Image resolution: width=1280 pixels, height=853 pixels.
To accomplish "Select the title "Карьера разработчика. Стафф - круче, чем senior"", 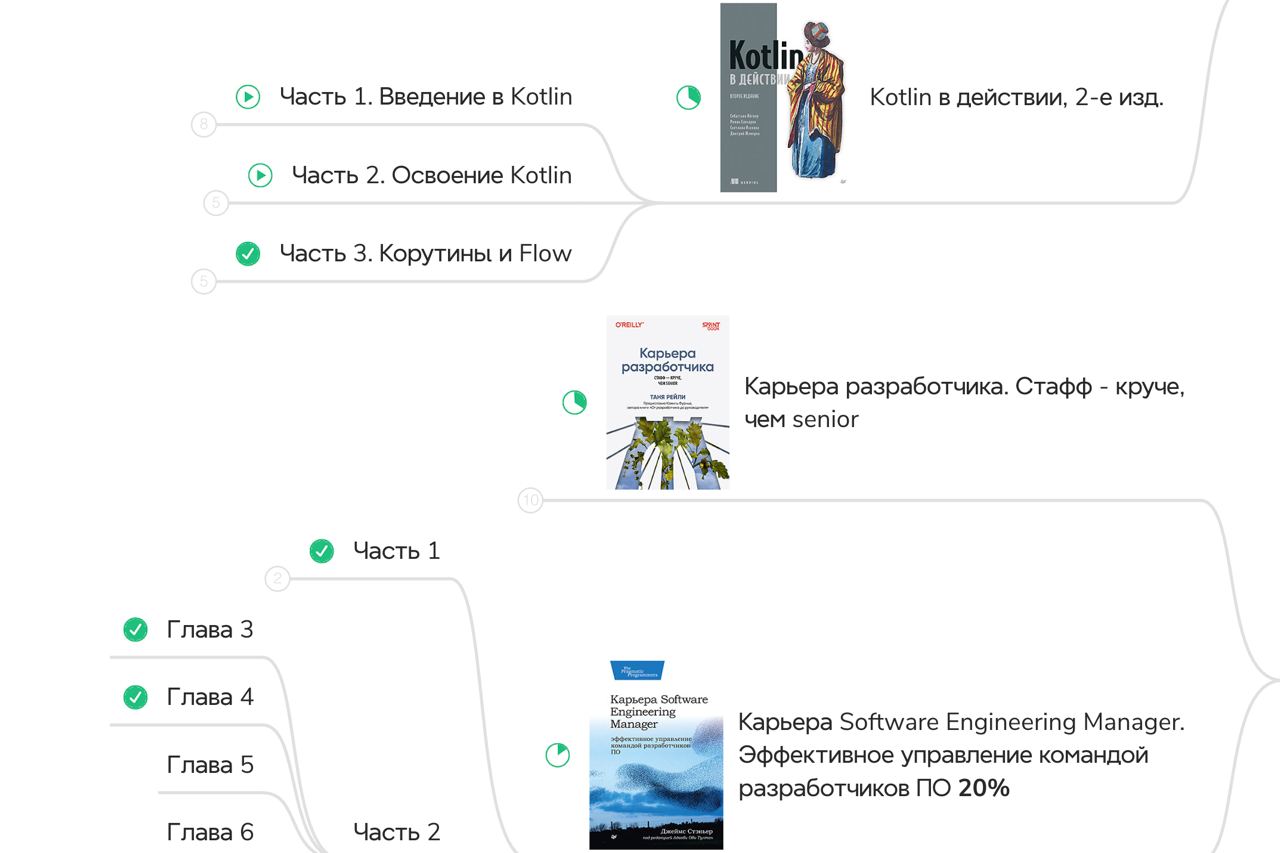I will coord(965,403).
